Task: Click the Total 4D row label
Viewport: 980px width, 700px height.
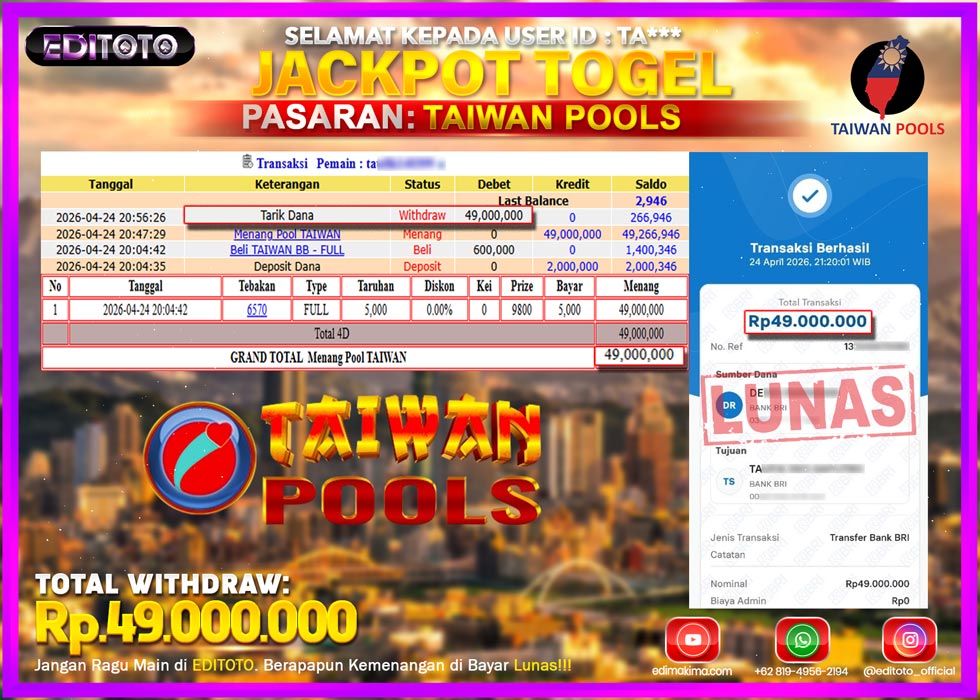Action: (x=331, y=334)
